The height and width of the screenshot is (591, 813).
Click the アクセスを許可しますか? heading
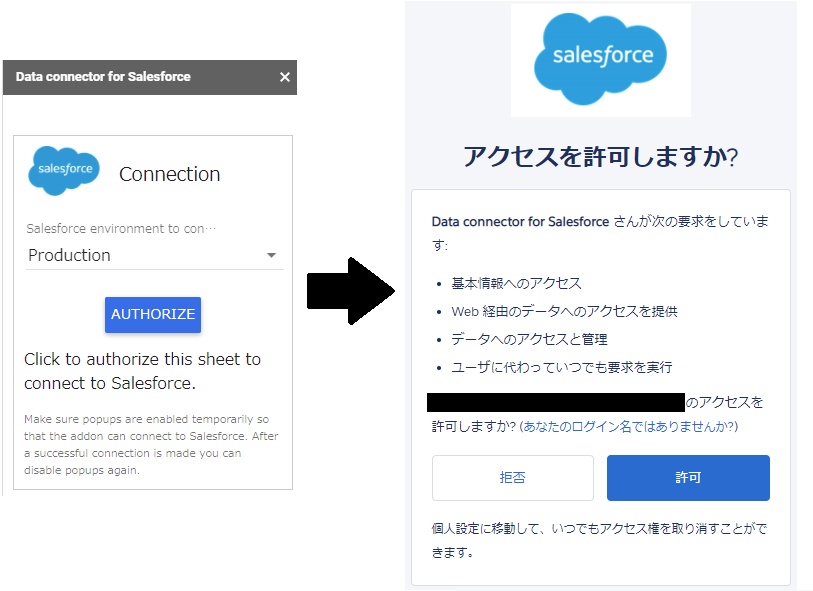600,156
